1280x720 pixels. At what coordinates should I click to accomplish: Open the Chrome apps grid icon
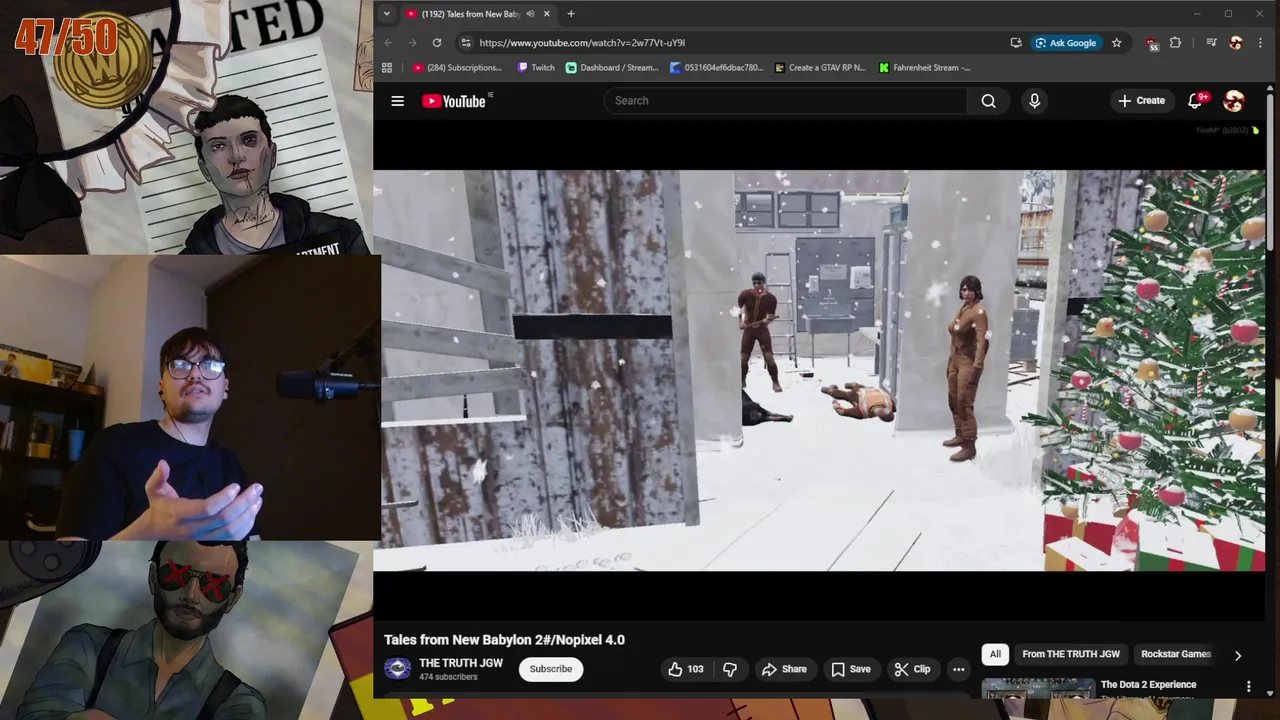(x=387, y=68)
